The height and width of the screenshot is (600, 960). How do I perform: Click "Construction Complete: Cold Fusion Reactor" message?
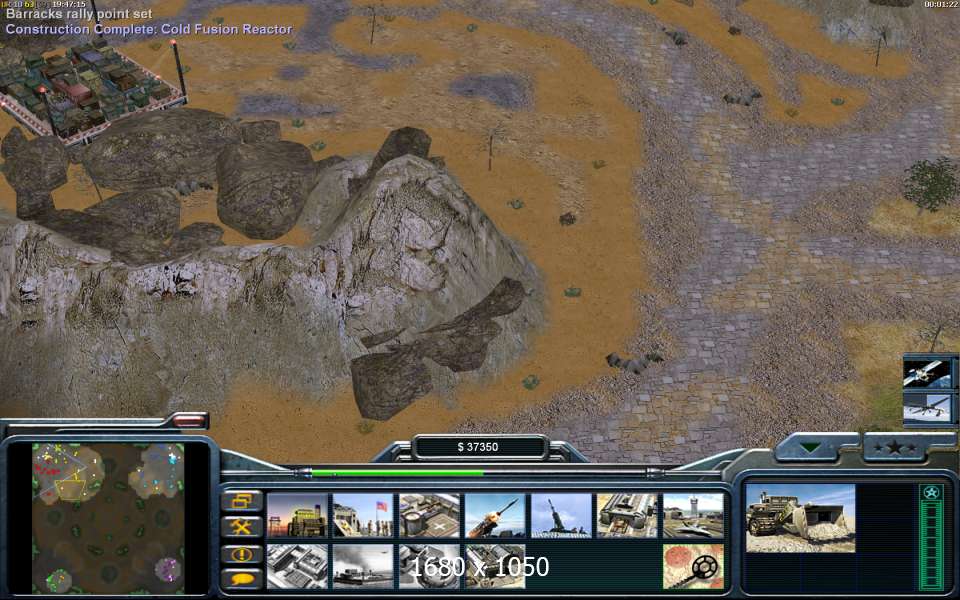click(149, 29)
